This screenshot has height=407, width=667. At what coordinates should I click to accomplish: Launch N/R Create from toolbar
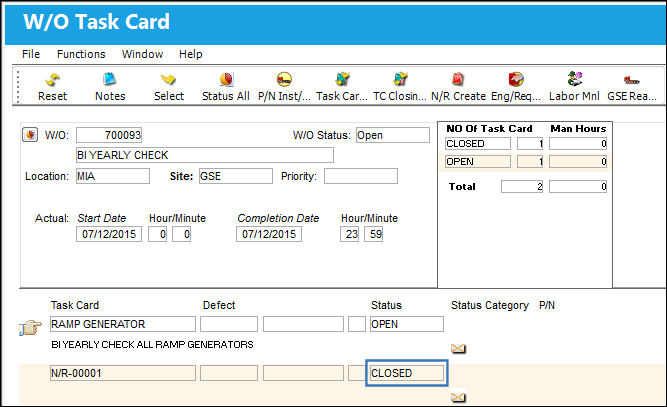pyautogui.click(x=458, y=79)
